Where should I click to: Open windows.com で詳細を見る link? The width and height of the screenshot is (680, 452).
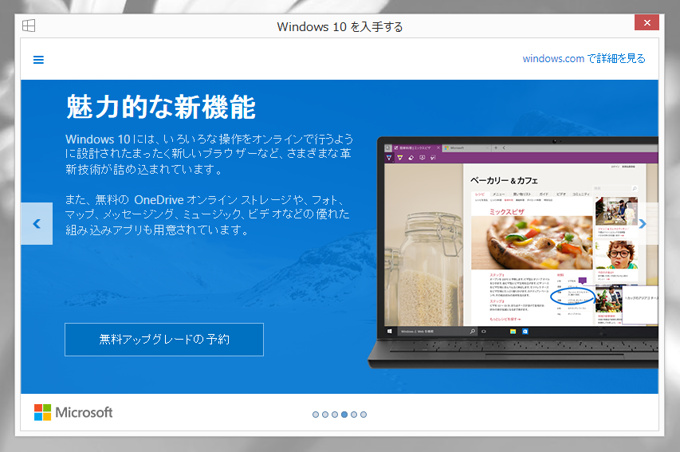pyautogui.click(x=584, y=59)
